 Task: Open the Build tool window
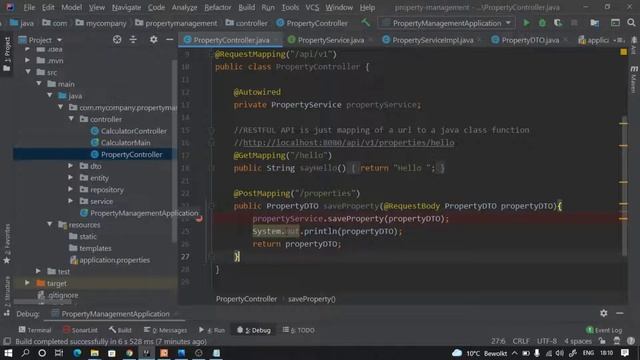[120, 330]
